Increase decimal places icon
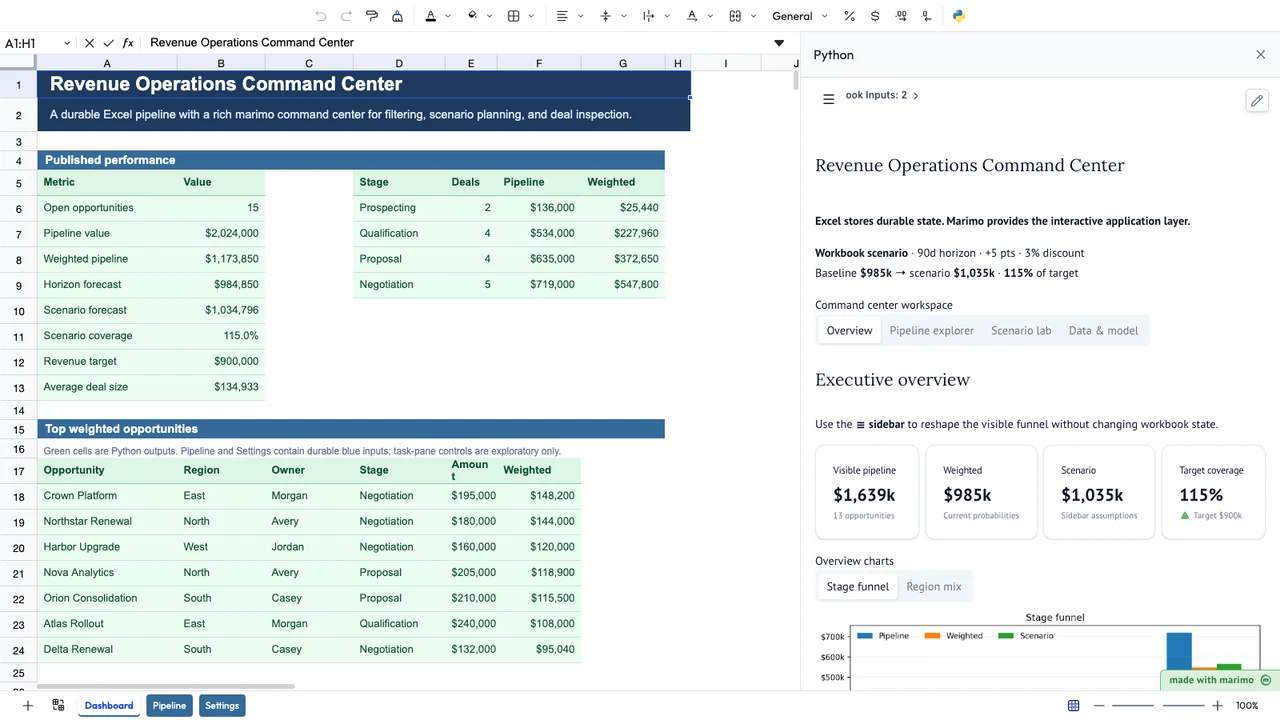This screenshot has height=720, width=1280. pyautogui.click(x=901, y=16)
